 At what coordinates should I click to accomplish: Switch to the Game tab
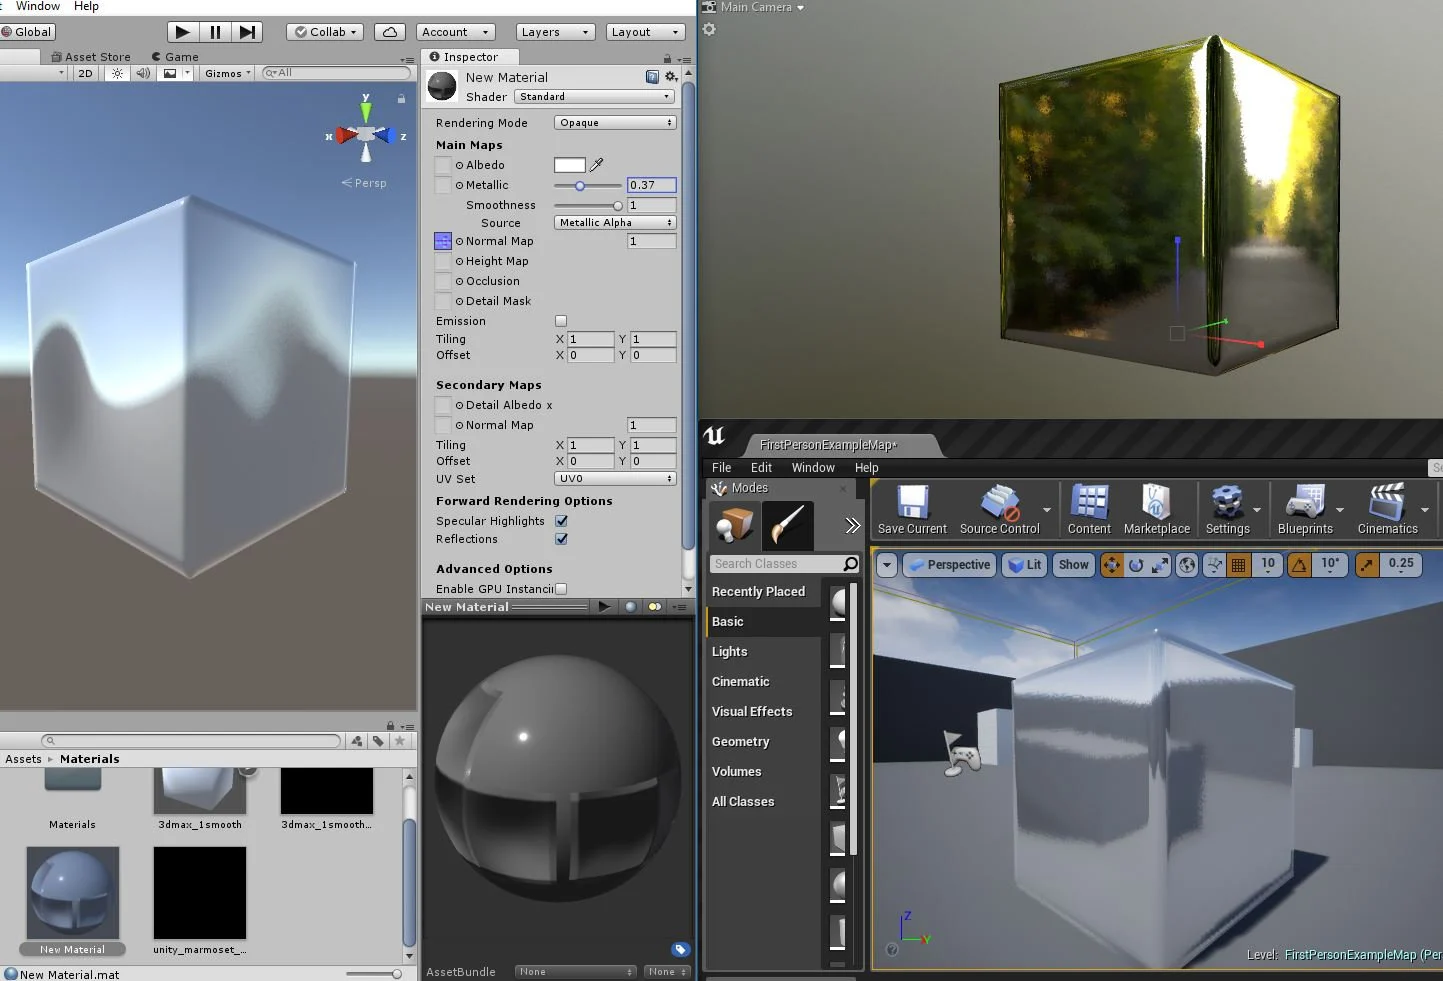pyautogui.click(x=175, y=57)
